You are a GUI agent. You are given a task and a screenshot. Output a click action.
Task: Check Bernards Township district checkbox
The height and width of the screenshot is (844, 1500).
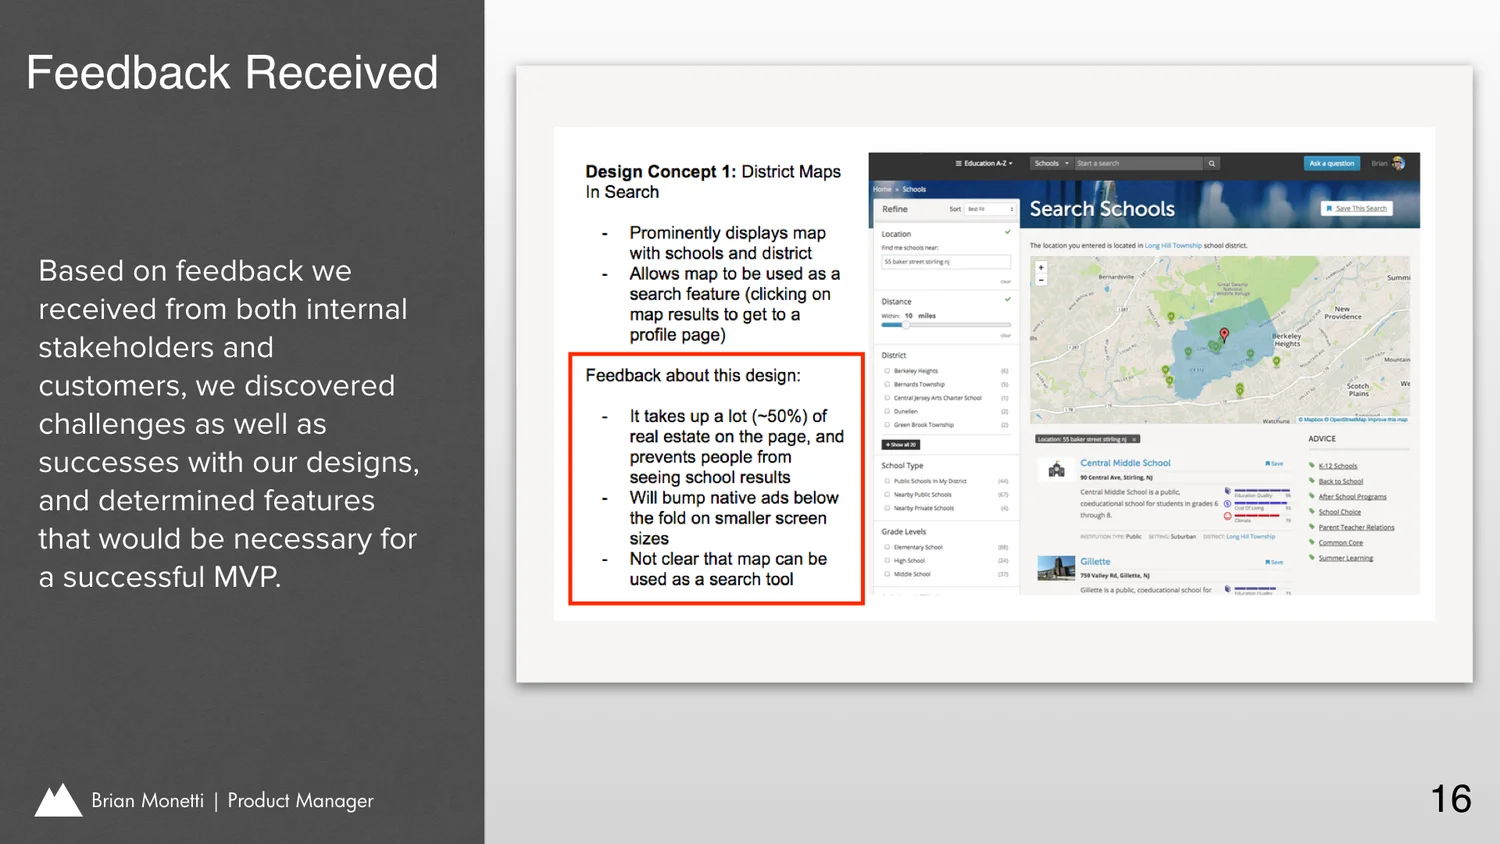887,384
